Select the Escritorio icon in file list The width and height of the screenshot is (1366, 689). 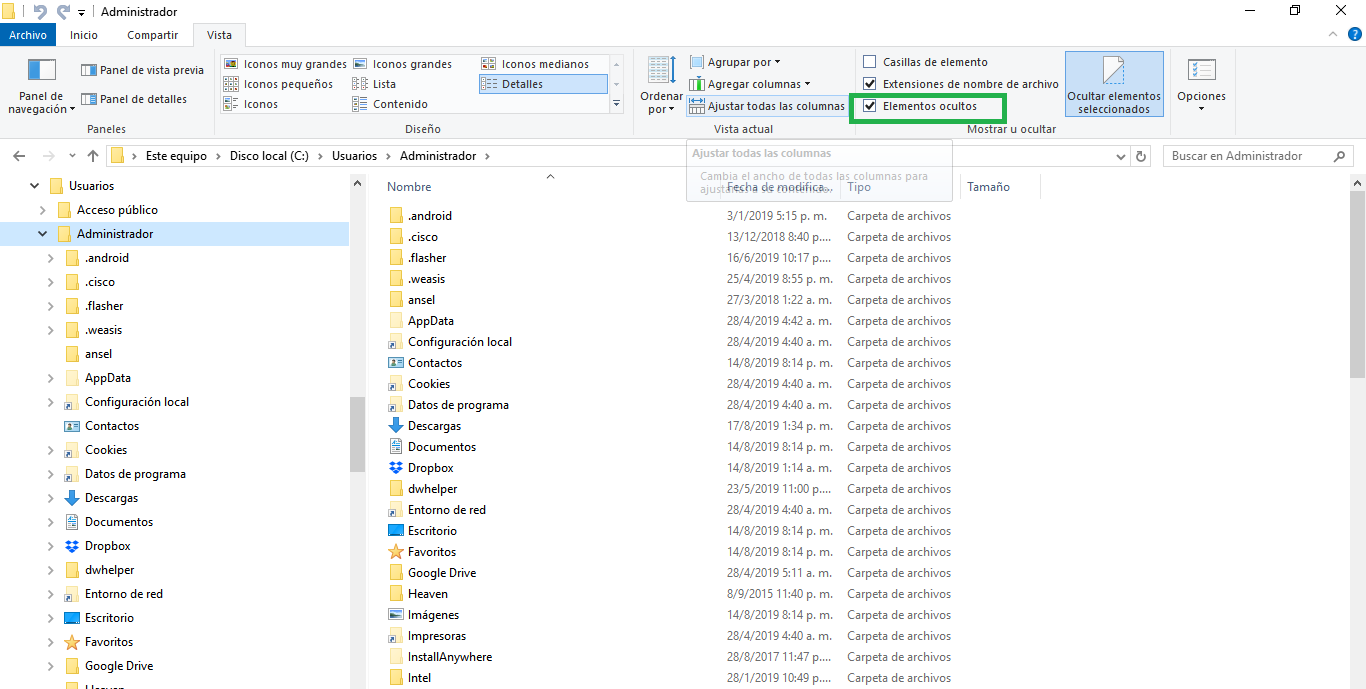(x=396, y=531)
